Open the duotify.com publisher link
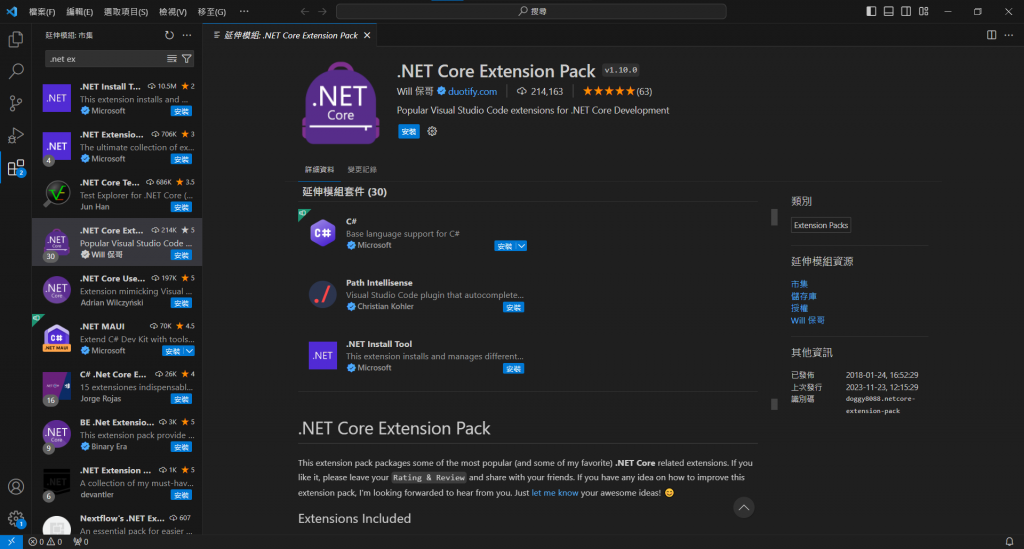Screen dimensions: 1024x549 (473, 91)
